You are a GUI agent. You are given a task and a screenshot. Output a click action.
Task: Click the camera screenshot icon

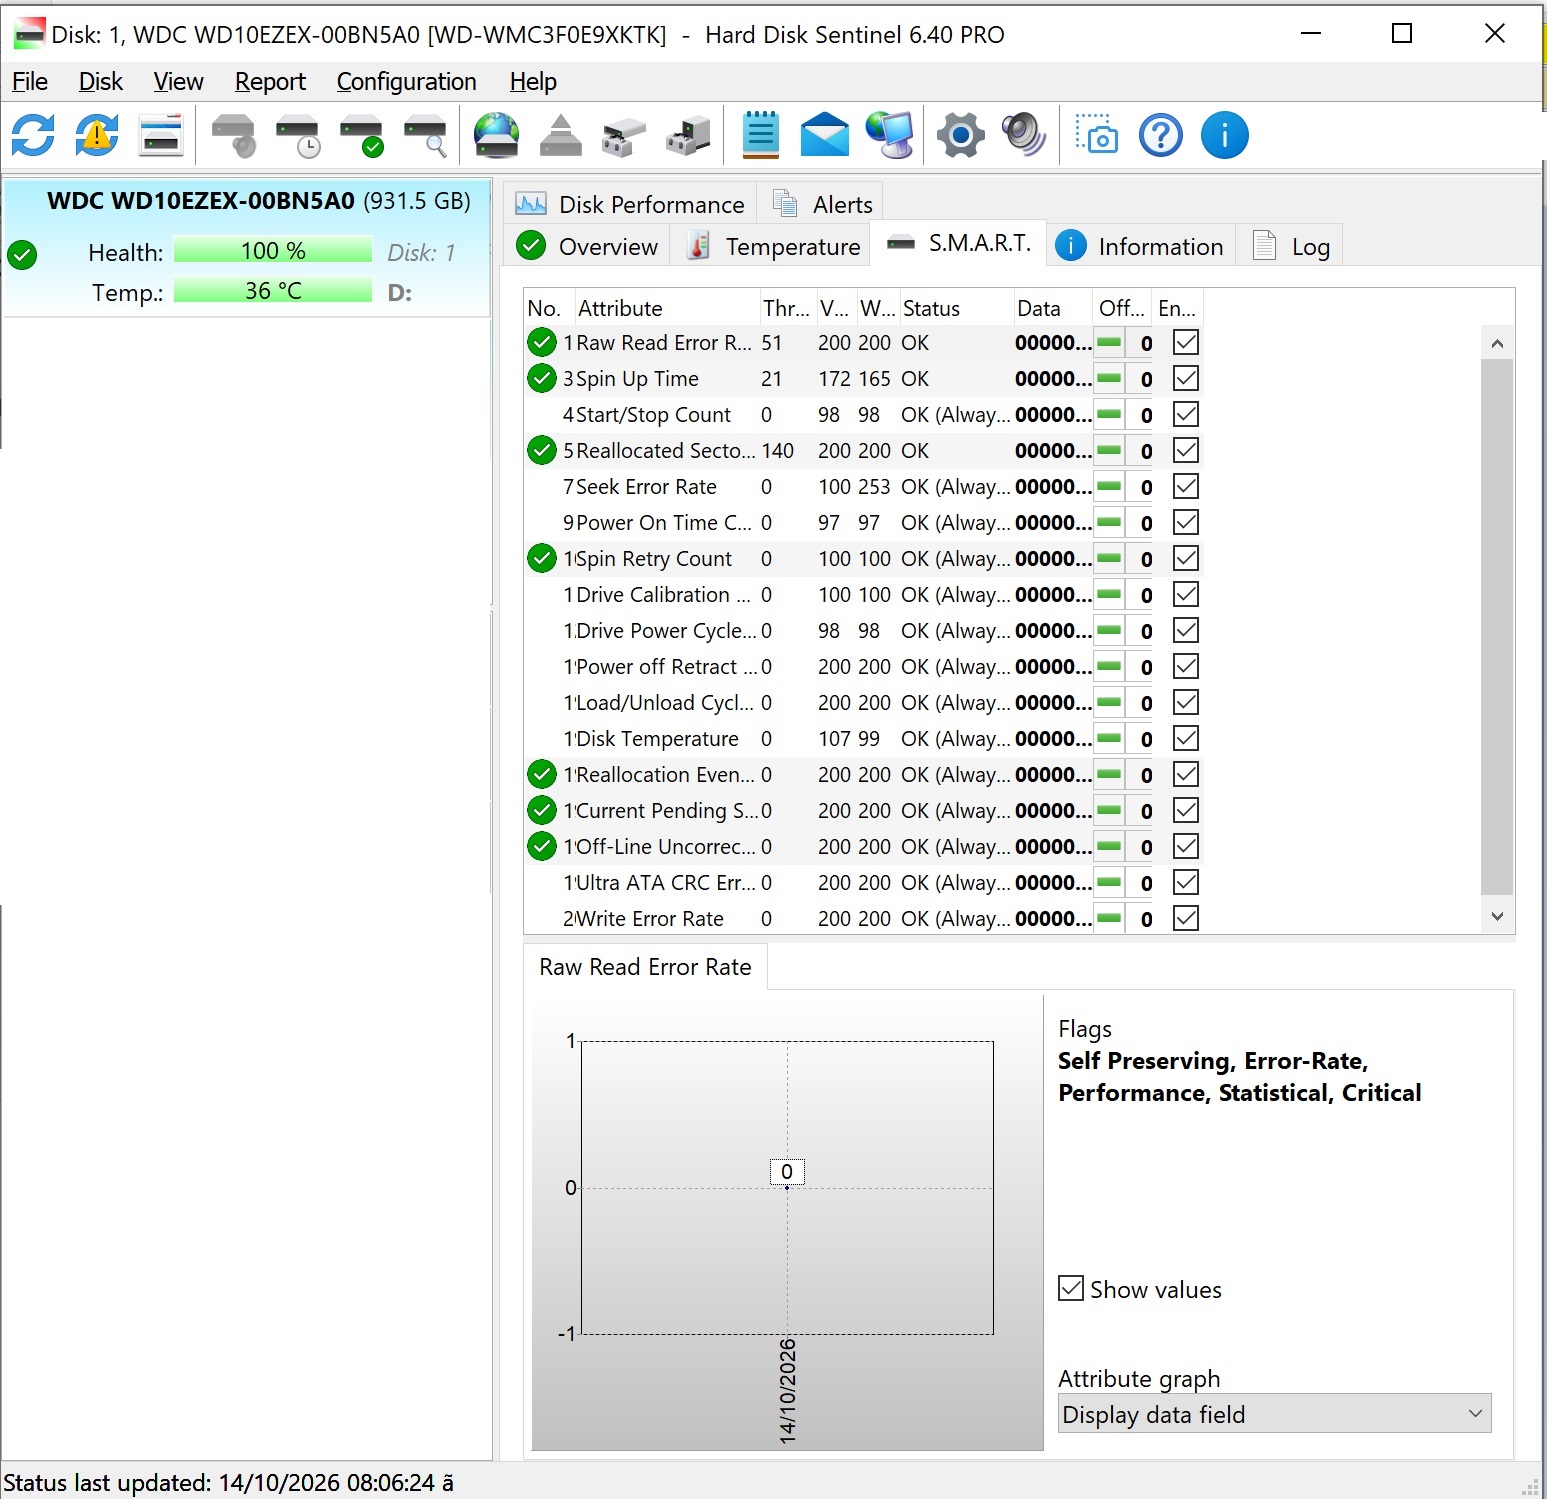1097,135
